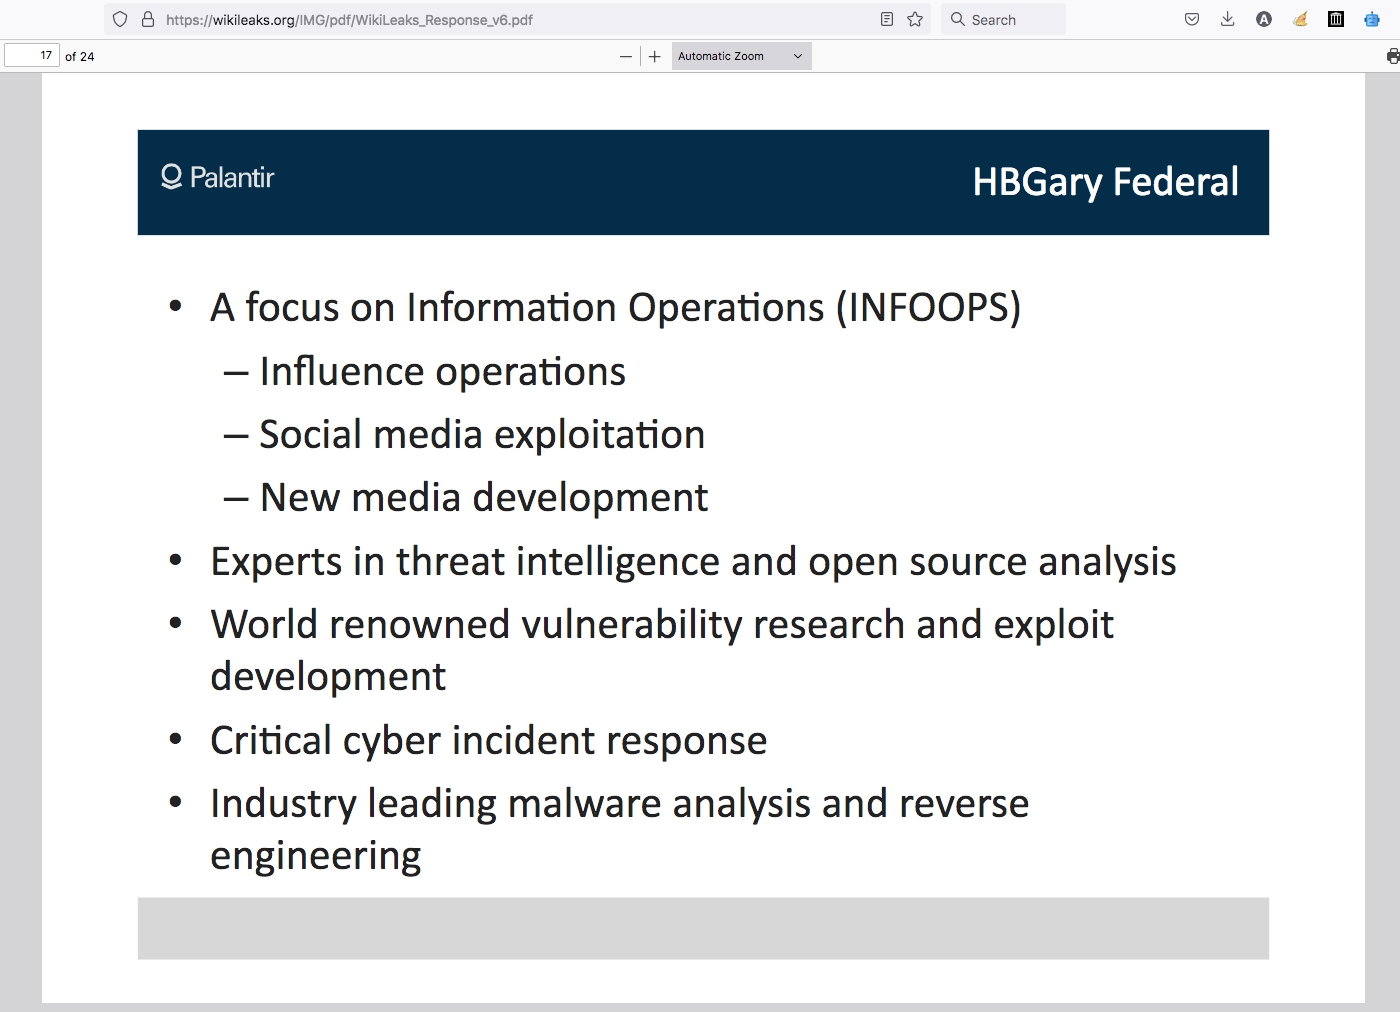Click the 'Social media exploitation' sub-bullet

coord(482,435)
